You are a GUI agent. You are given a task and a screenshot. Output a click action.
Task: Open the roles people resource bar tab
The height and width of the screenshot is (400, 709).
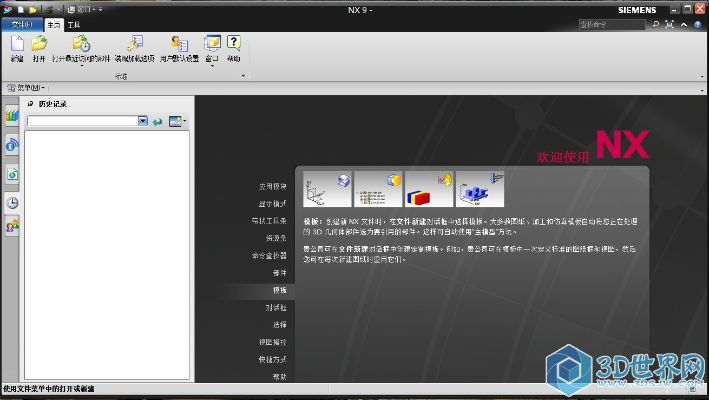coord(12,225)
